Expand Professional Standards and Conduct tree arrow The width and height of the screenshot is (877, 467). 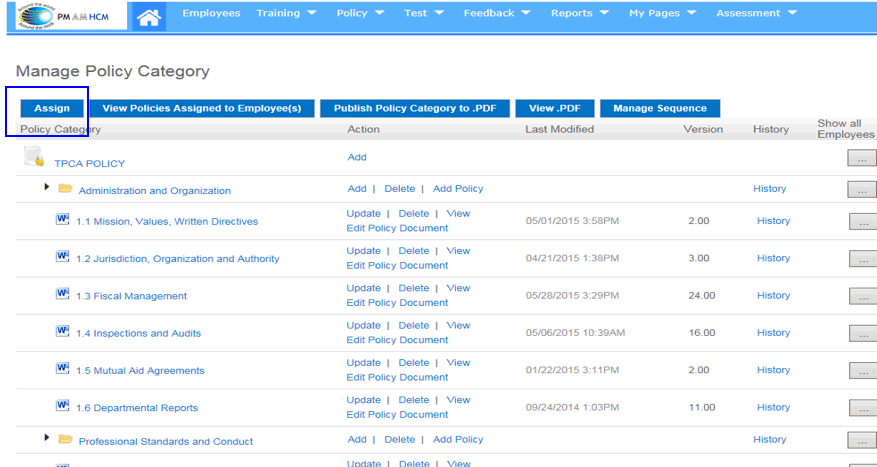click(46, 438)
